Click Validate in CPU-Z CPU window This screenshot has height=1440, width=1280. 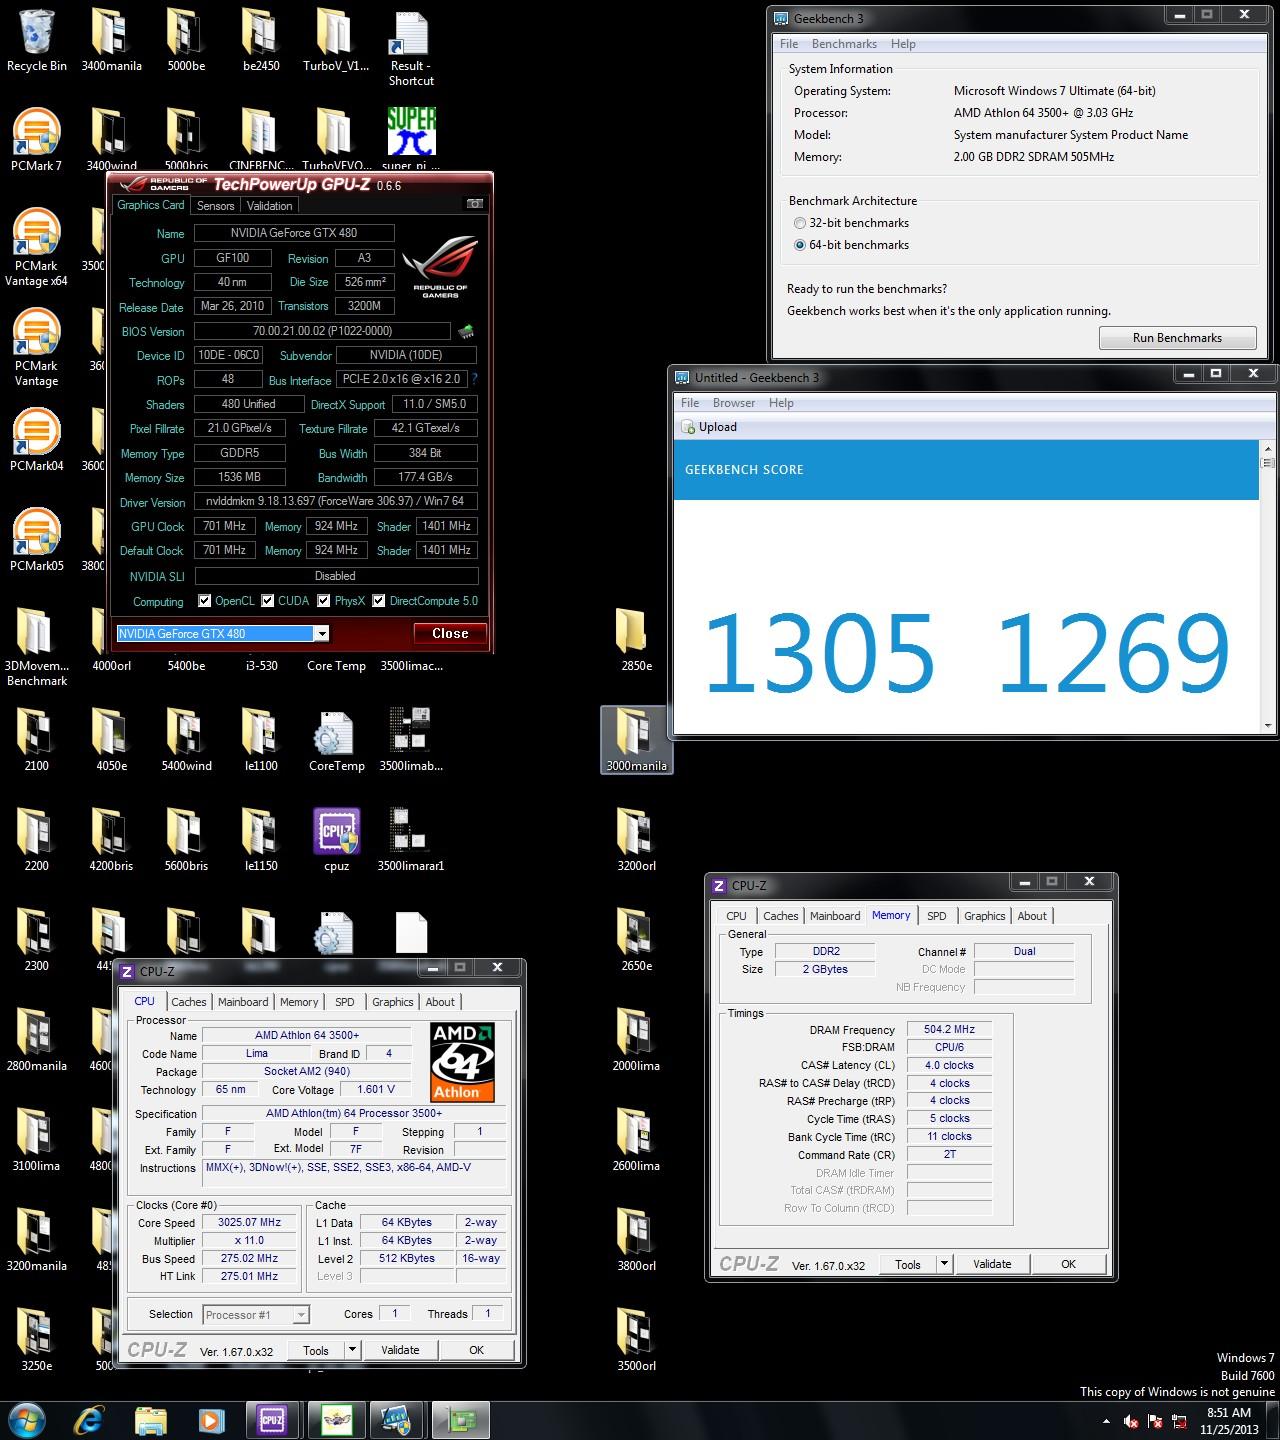tap(400, 1350)
